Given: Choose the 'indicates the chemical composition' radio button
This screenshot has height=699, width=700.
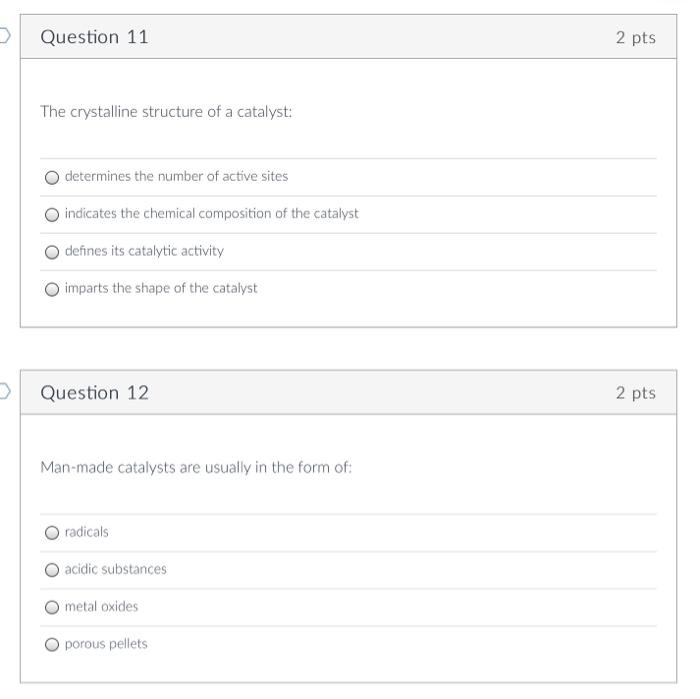Looking at the screenshot, I should pos(52,214).
